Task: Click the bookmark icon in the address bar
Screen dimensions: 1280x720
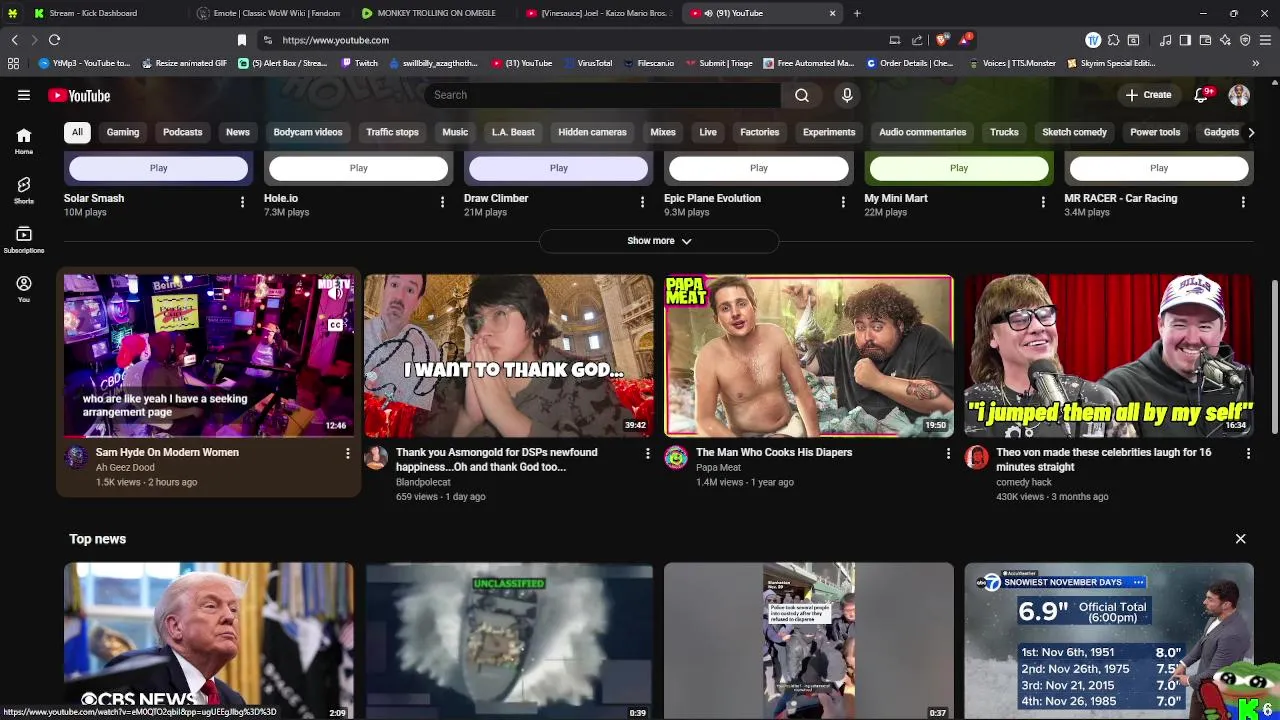Action: tap(241, 40)
